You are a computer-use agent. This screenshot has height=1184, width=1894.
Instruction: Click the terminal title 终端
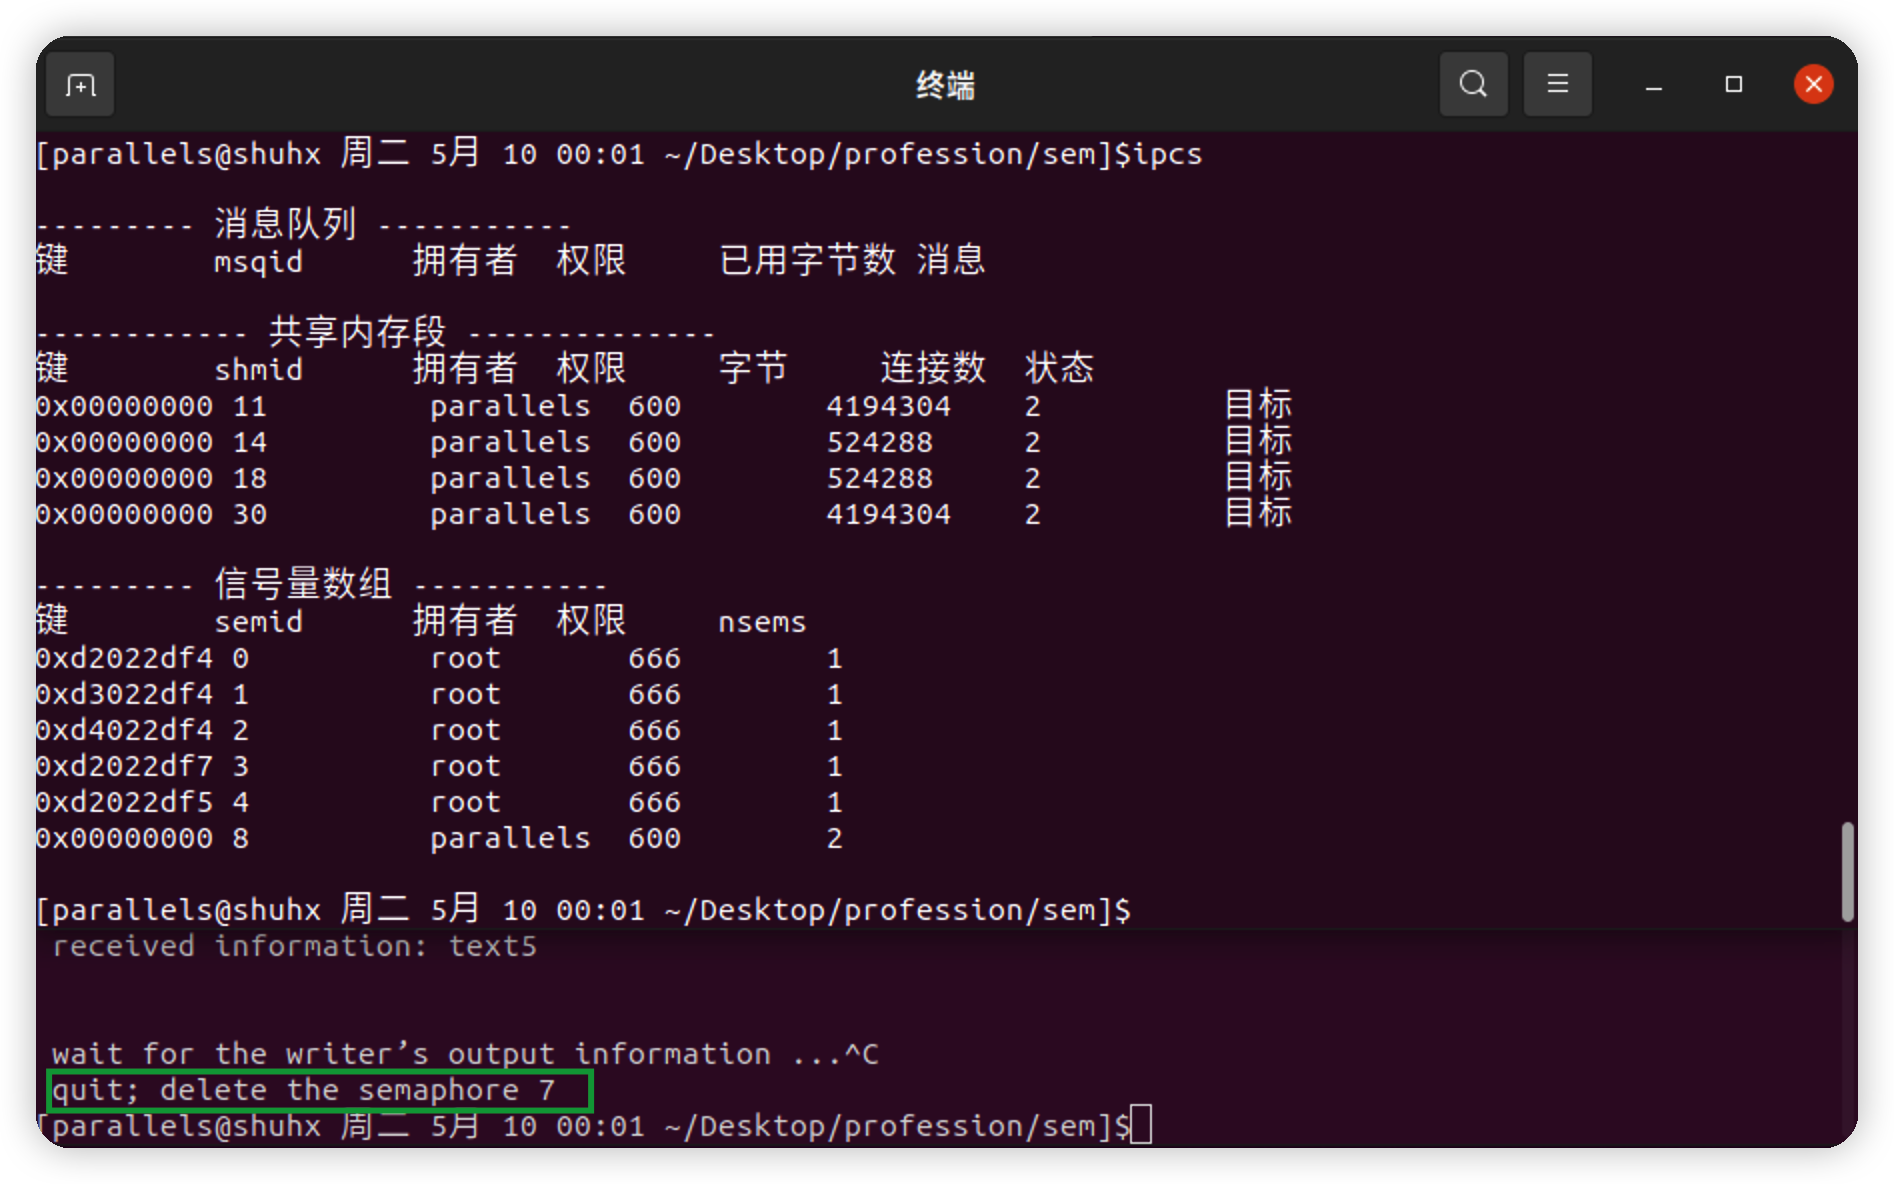[946, 86]
